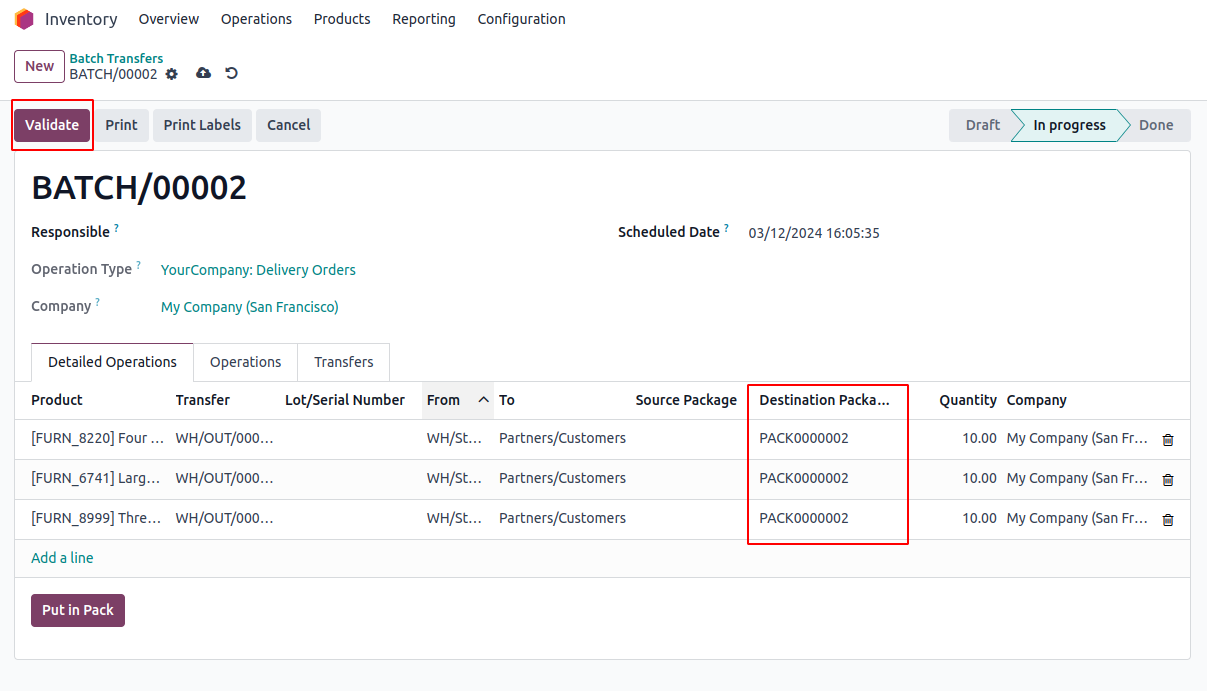Screen dimensions: 1207x691
Task: Delete the FURN_8220 line with trash icon
Action: (1168, 439)
